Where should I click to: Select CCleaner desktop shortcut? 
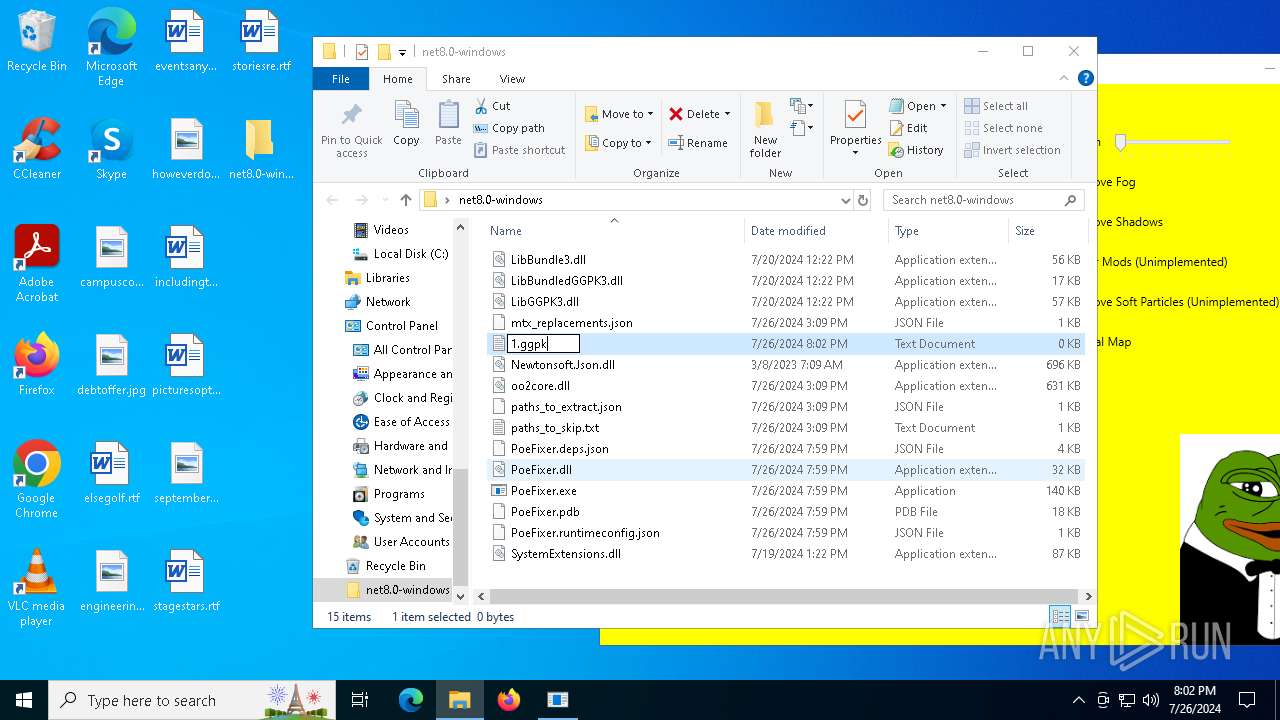(37, 149)
